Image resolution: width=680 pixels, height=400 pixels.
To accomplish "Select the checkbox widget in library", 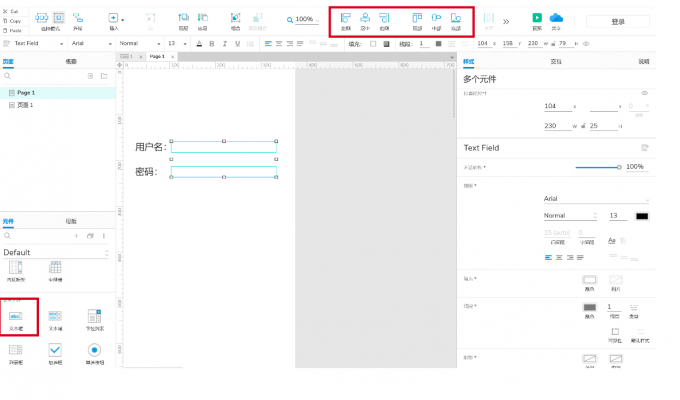I will [55, 354].
